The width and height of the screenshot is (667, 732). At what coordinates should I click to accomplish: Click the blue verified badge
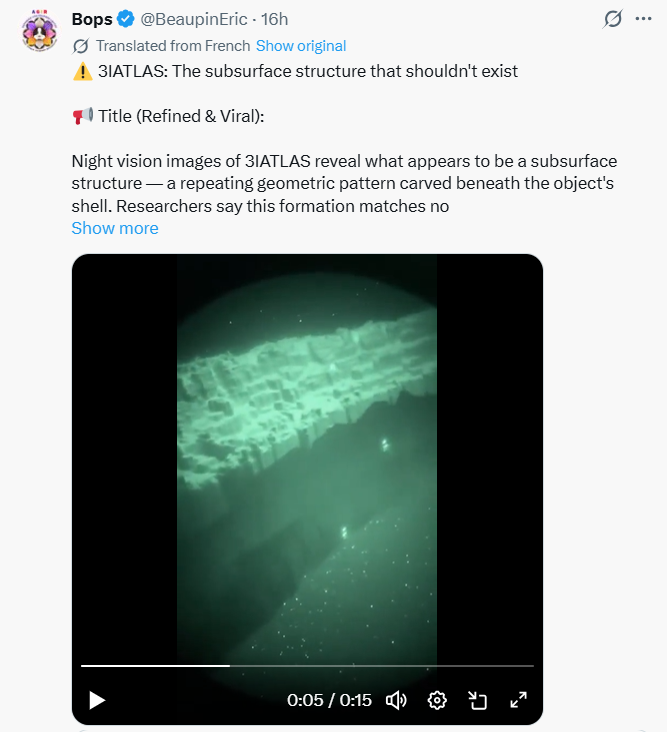(125, 20)
